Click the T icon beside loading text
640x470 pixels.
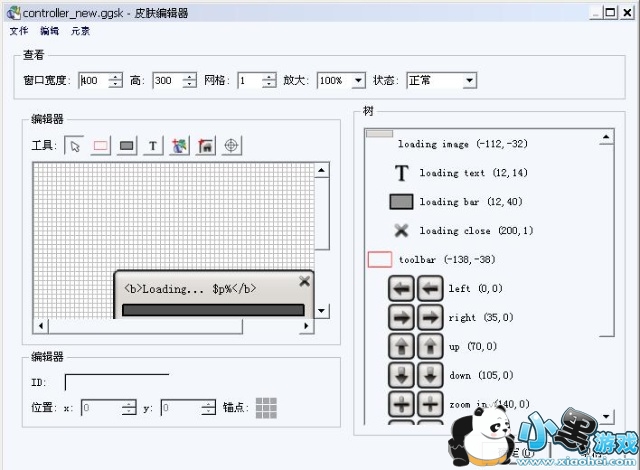(402, 173)
